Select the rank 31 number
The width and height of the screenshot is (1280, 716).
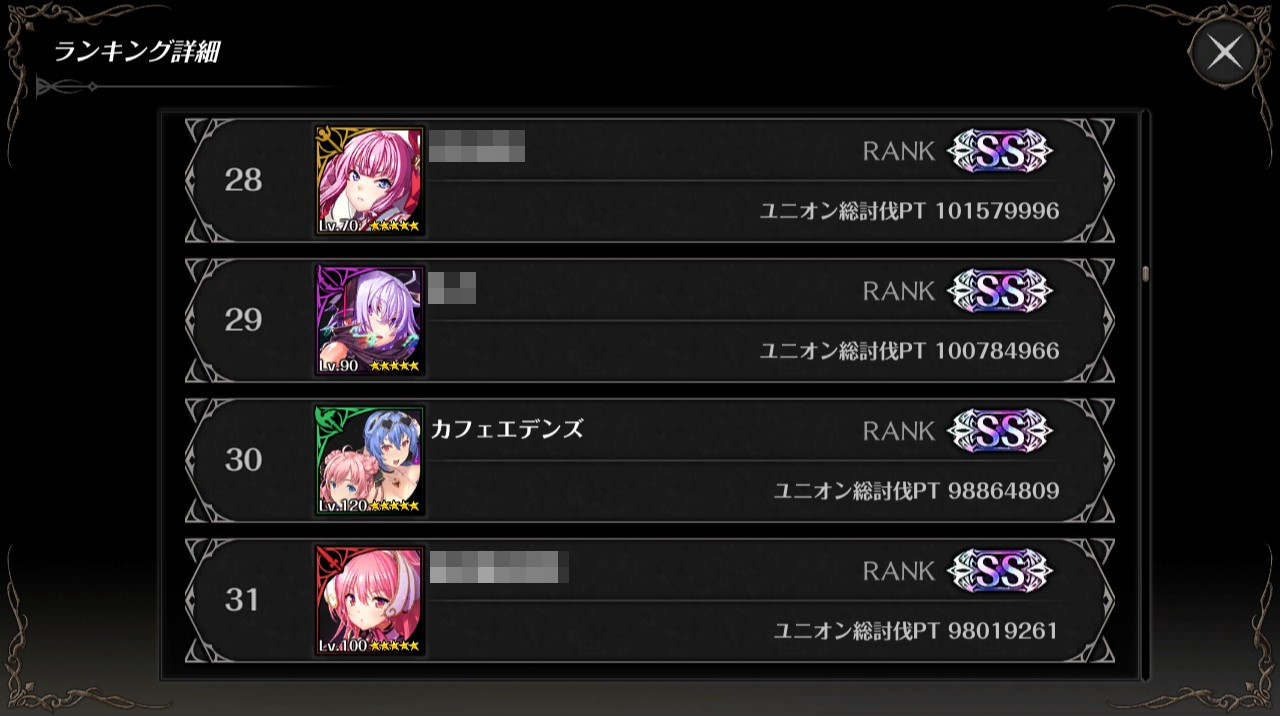tap(243, 600)
